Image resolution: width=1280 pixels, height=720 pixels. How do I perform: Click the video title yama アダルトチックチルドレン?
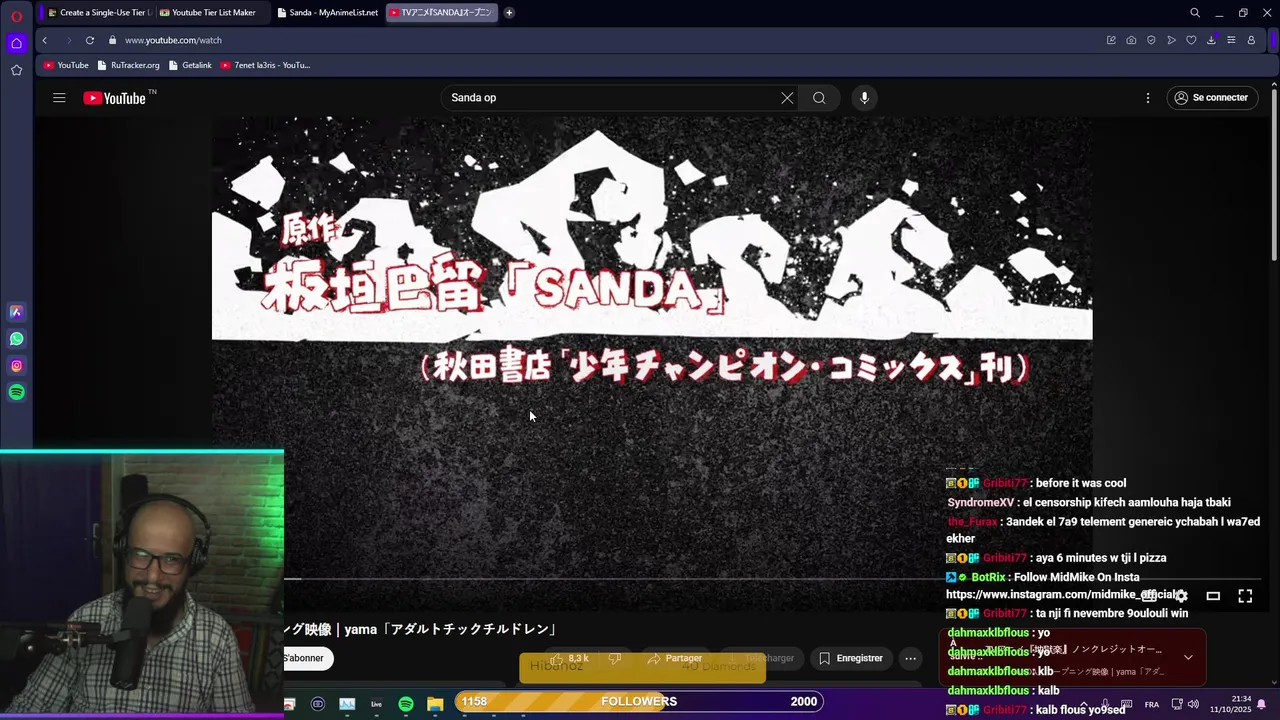click(x=420, y=629)
